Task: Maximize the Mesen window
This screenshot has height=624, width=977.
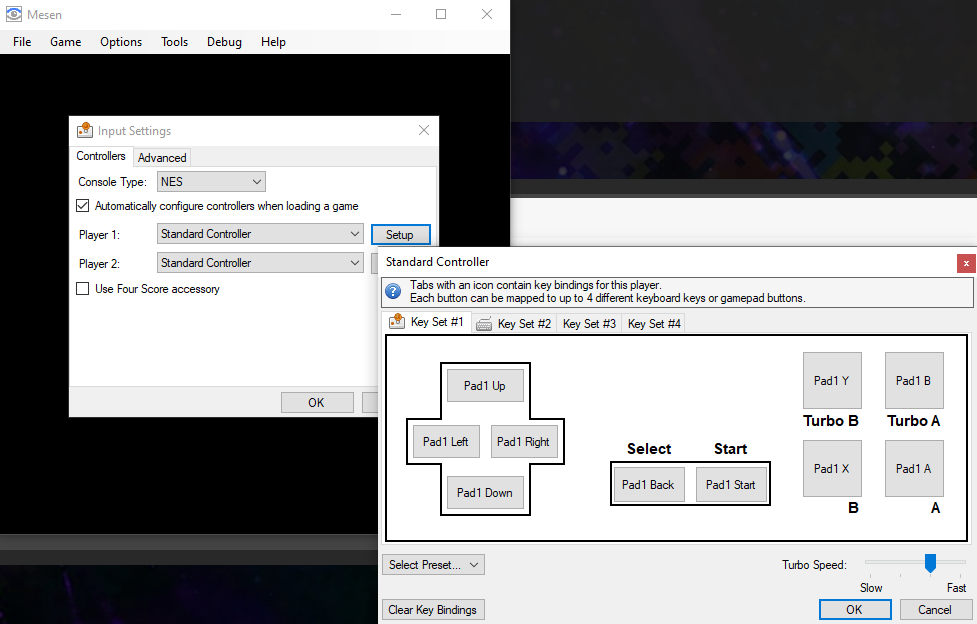Action: click(x=441, y=14)
